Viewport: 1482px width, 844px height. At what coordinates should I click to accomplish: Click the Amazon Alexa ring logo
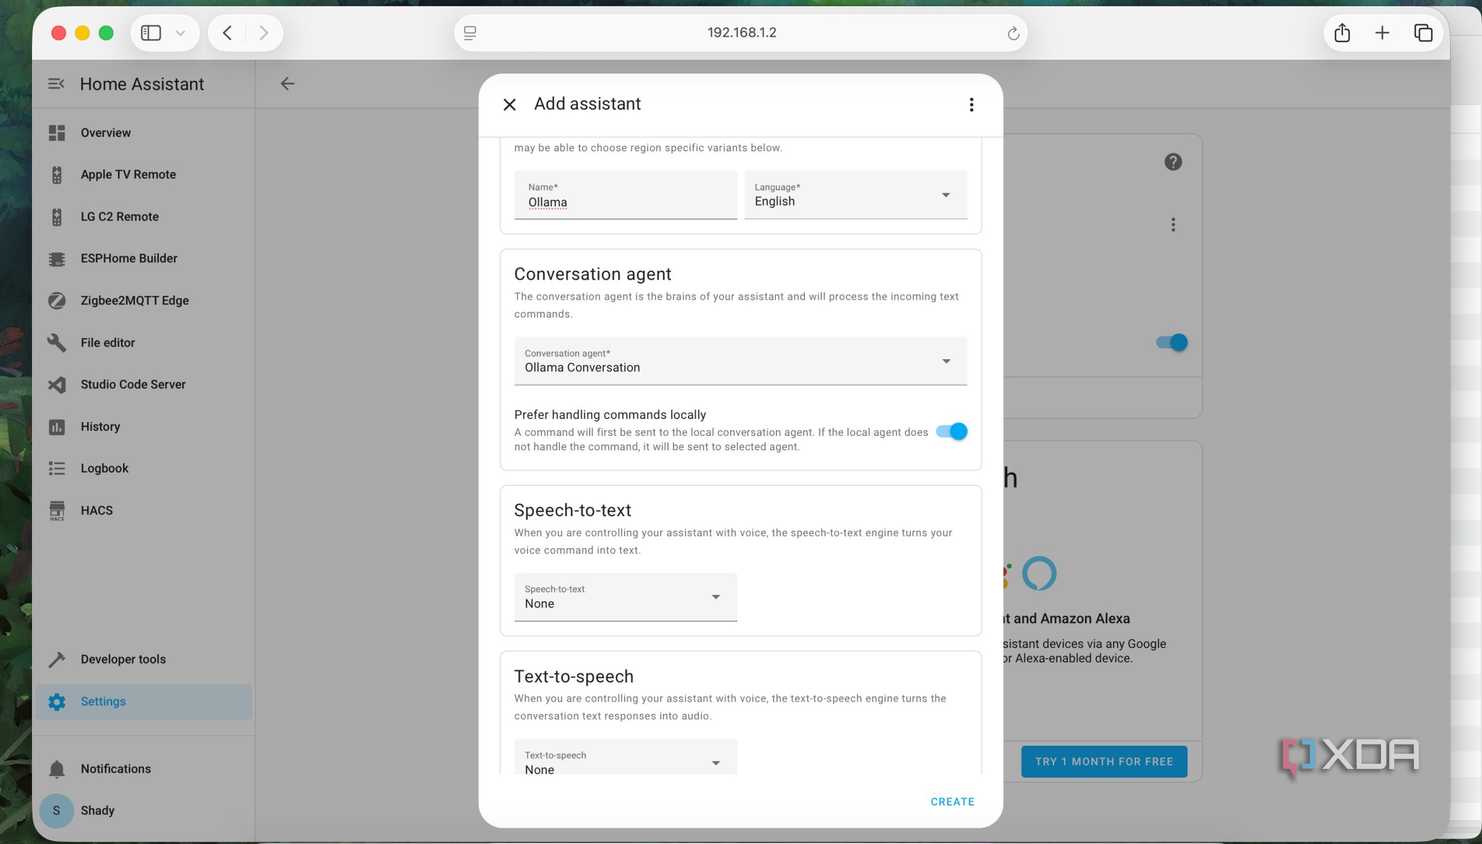click(1039, 573)
